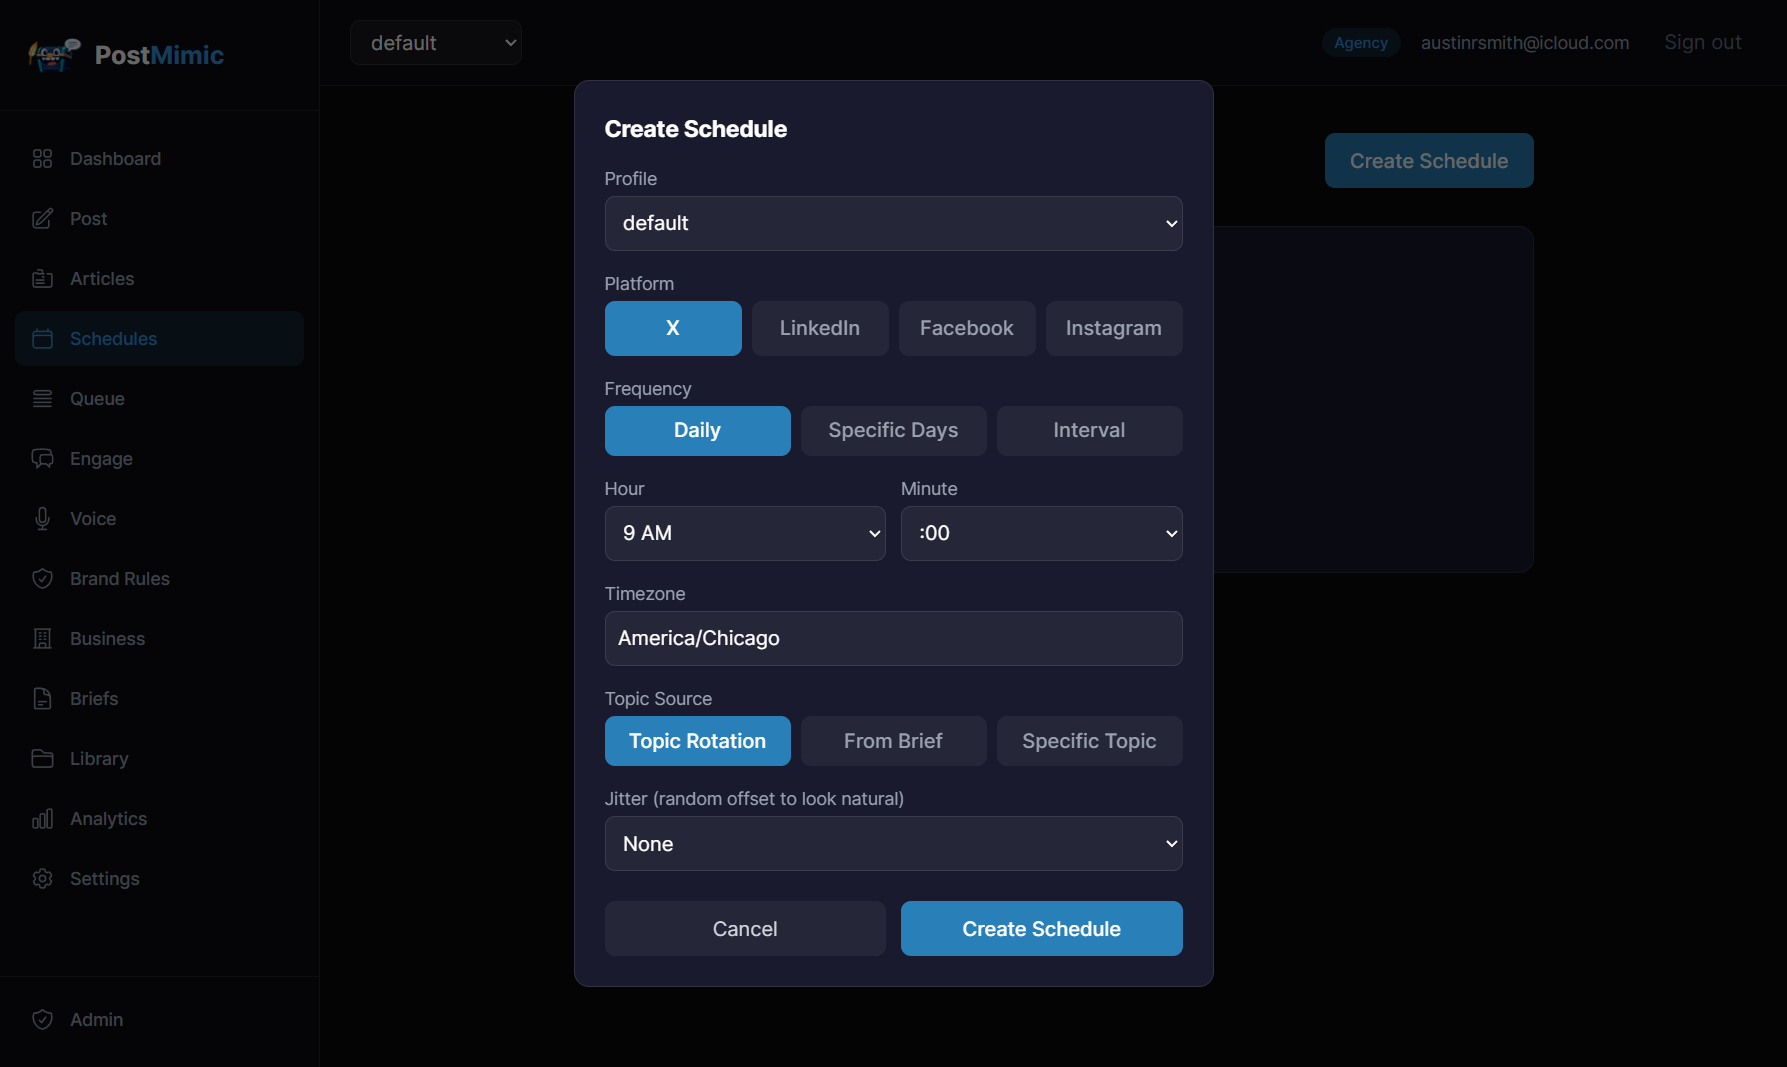Go to Business in the sidebar
The width and height of the screenshot is (1787, 1067).
[160, 639]
